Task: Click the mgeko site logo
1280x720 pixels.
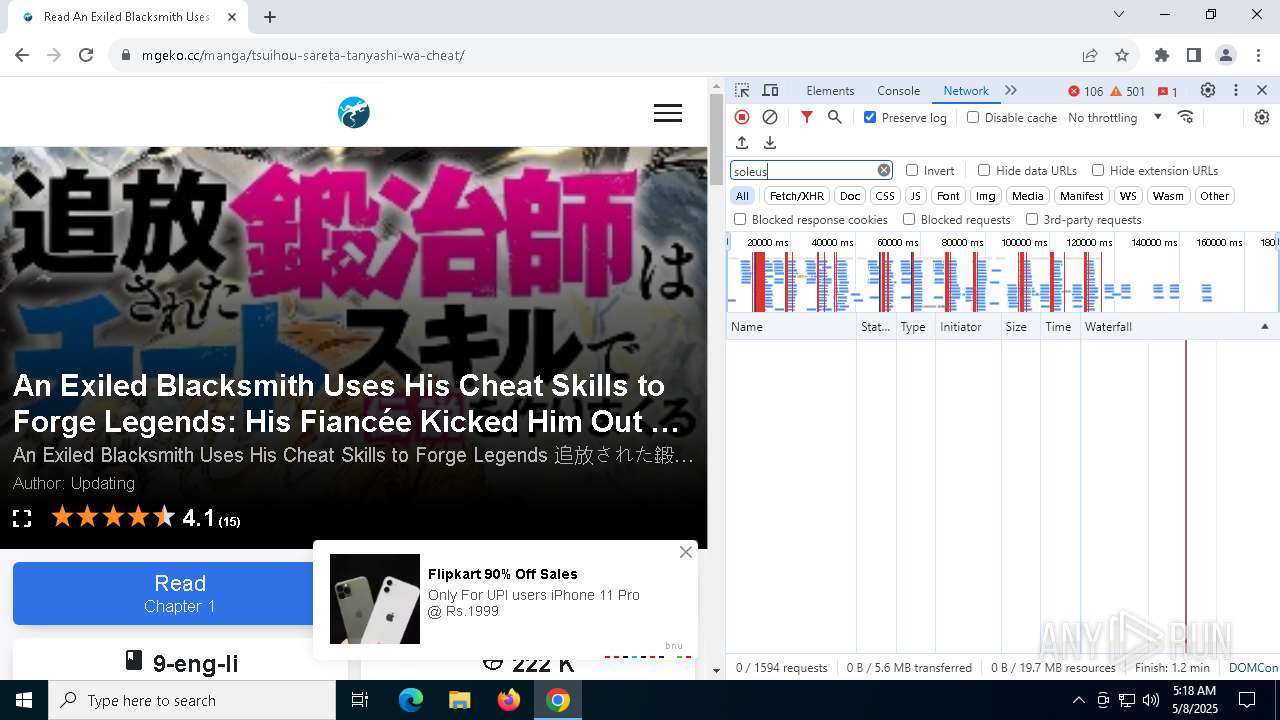Action: [x=354, y=113]
